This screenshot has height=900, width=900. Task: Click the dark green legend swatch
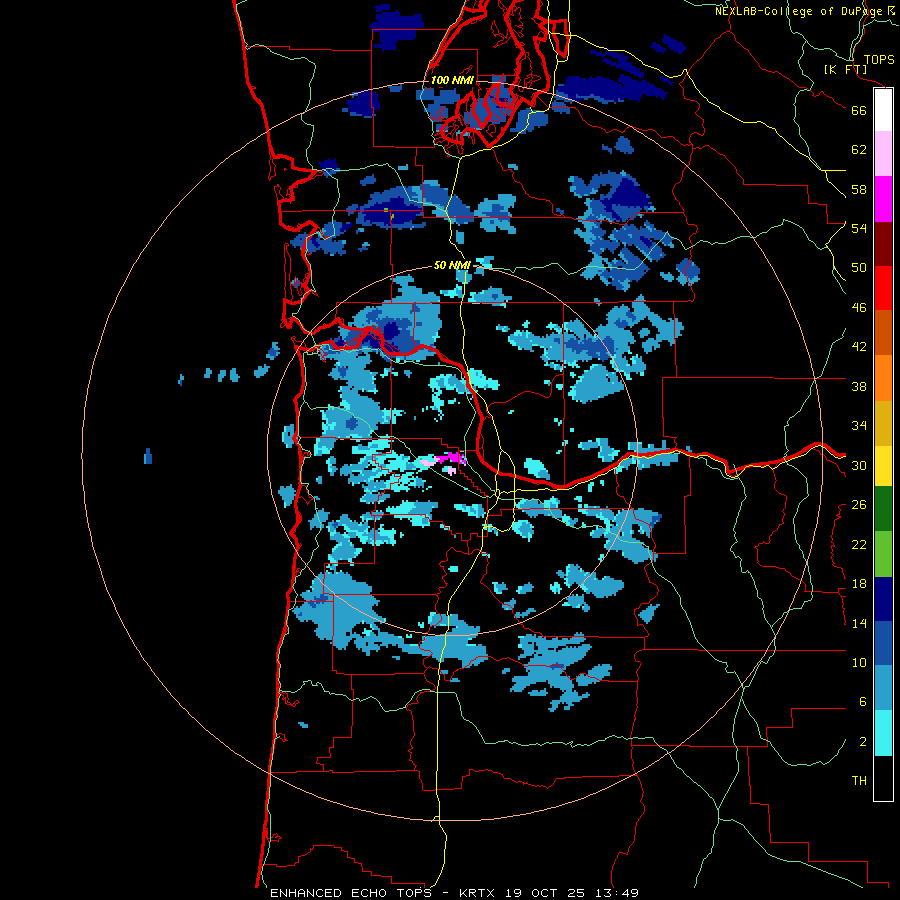tap(883, 509)
